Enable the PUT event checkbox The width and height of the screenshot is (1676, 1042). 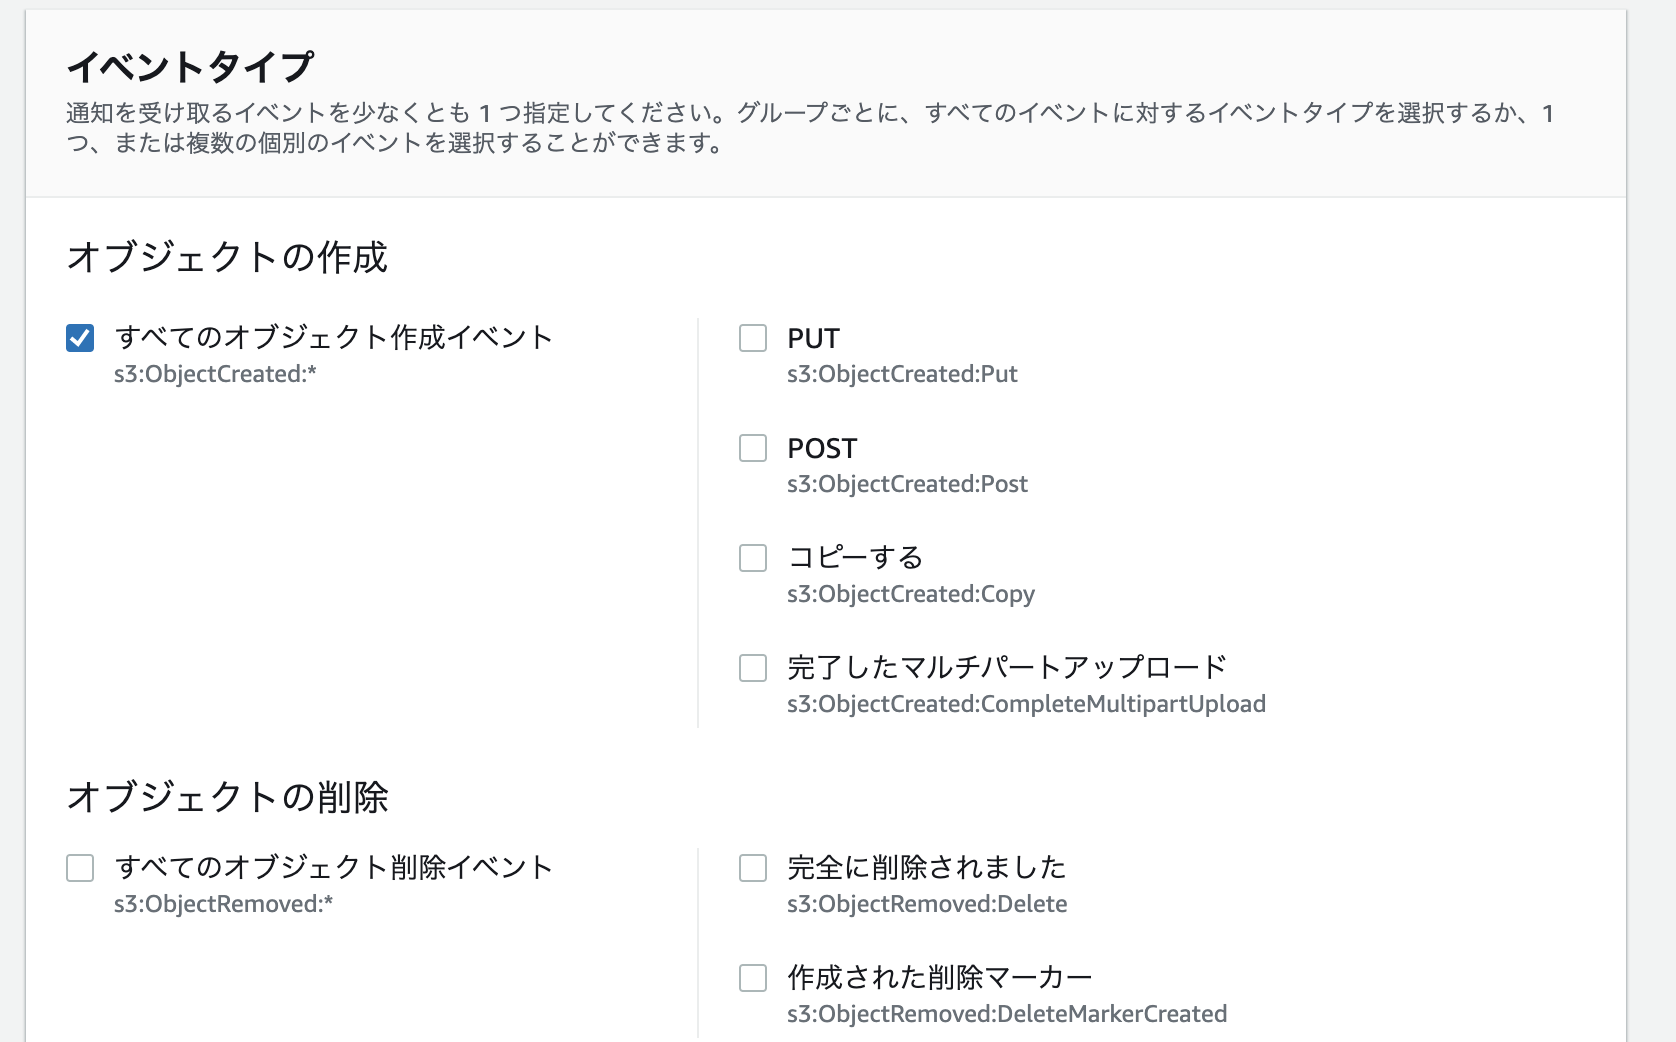click(752, 339)
